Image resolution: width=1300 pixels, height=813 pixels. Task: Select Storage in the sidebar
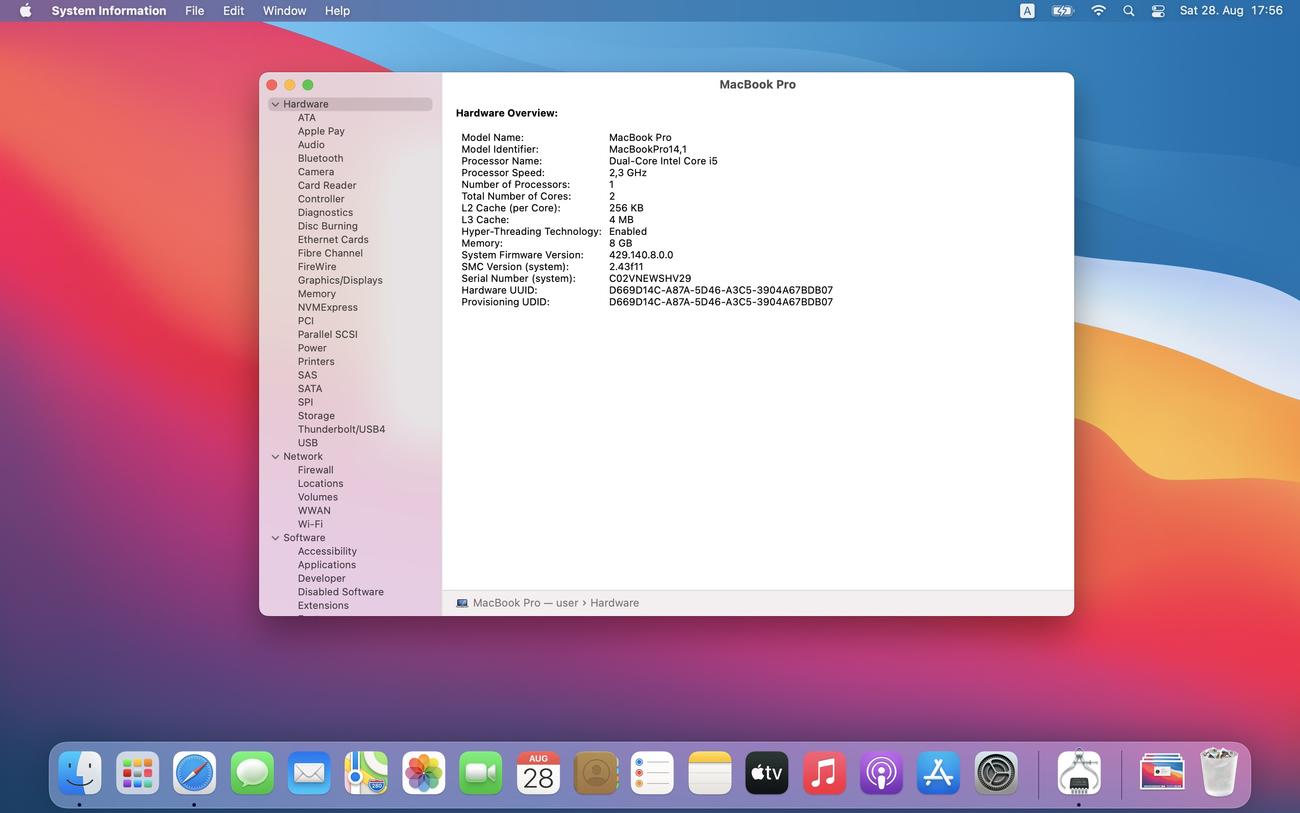click(316, 416)
